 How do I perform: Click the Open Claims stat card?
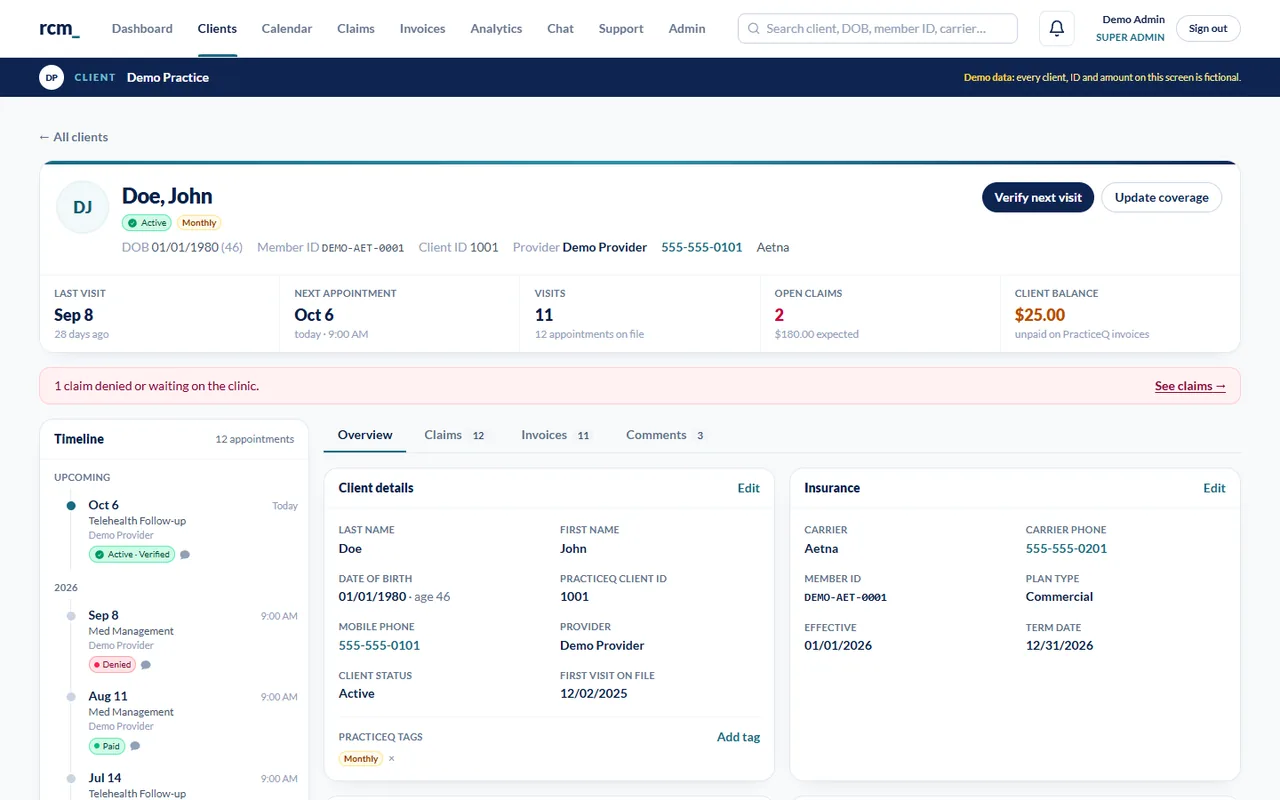click(x=880, y=314)
